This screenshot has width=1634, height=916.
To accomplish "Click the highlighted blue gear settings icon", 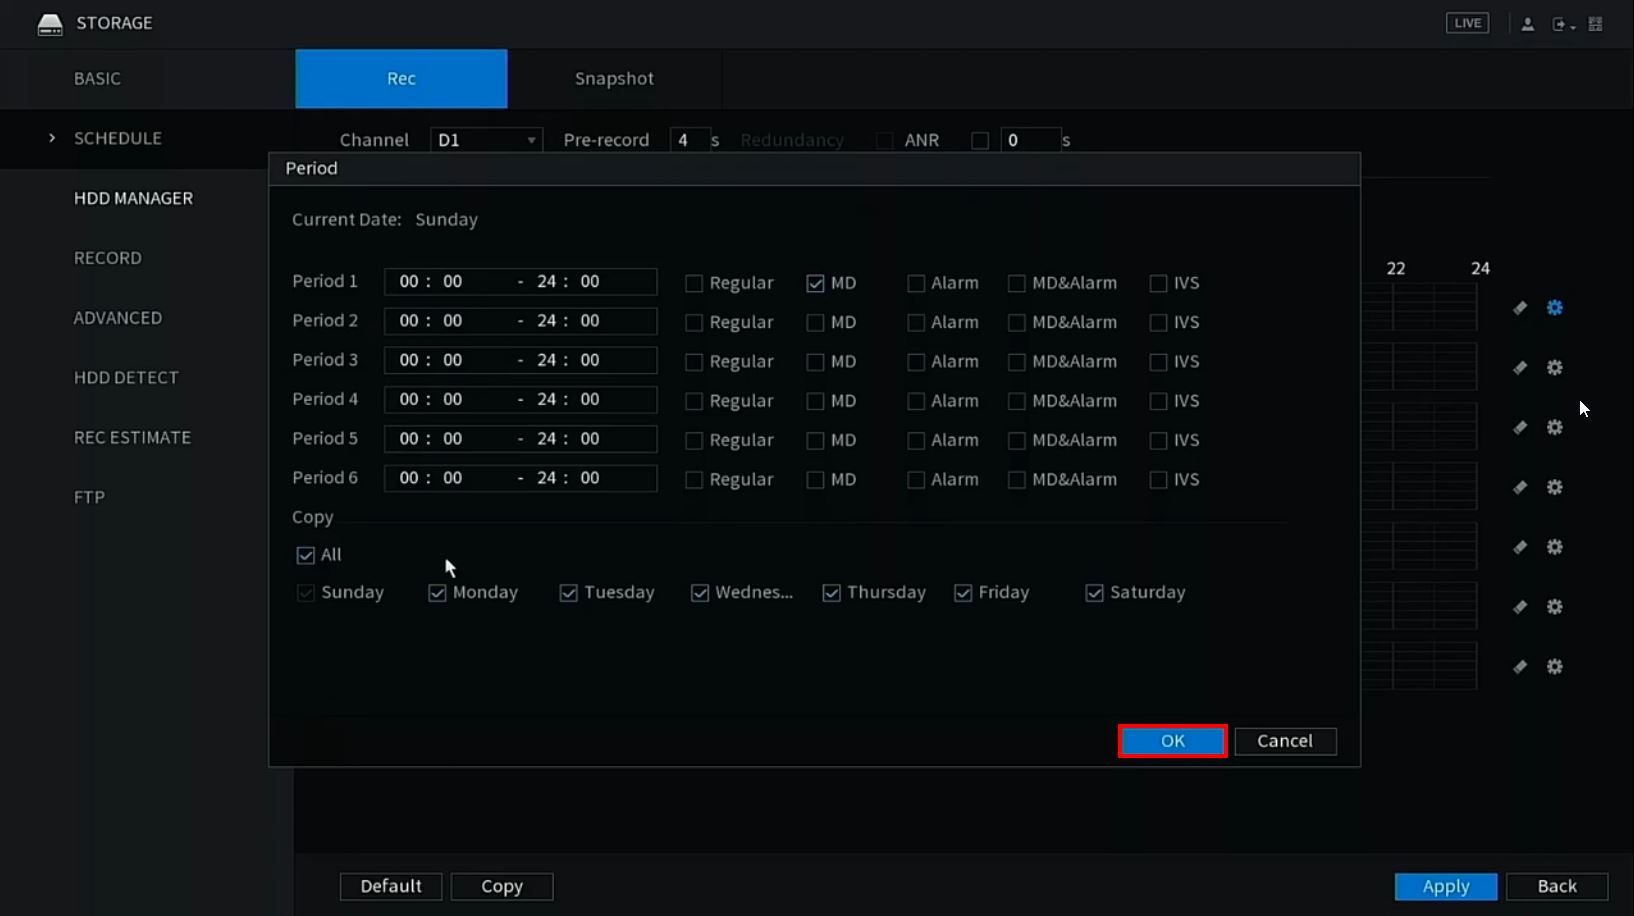I will coord(1554,308).
